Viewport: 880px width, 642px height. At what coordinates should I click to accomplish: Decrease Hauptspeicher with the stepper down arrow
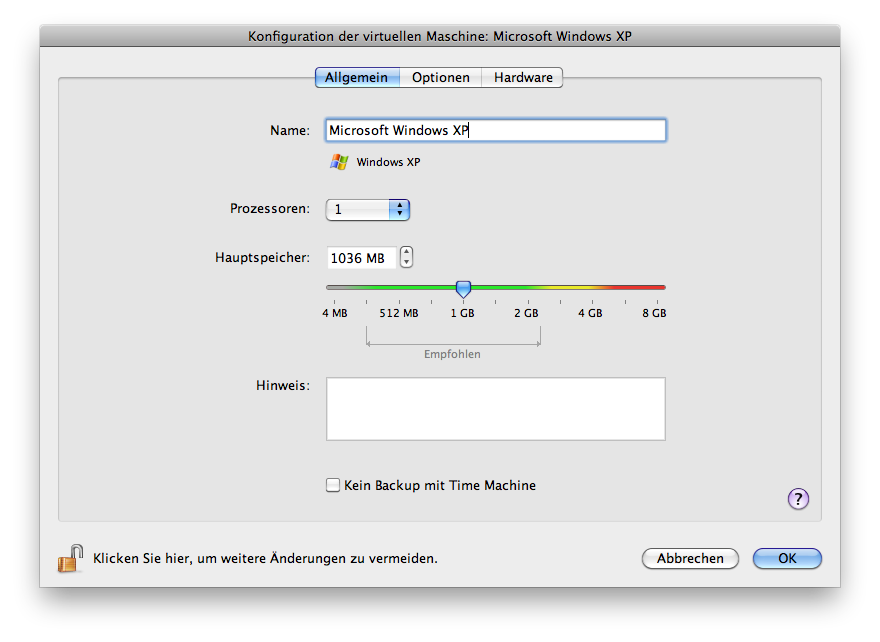pyautogui.click(x=406, y=263)
